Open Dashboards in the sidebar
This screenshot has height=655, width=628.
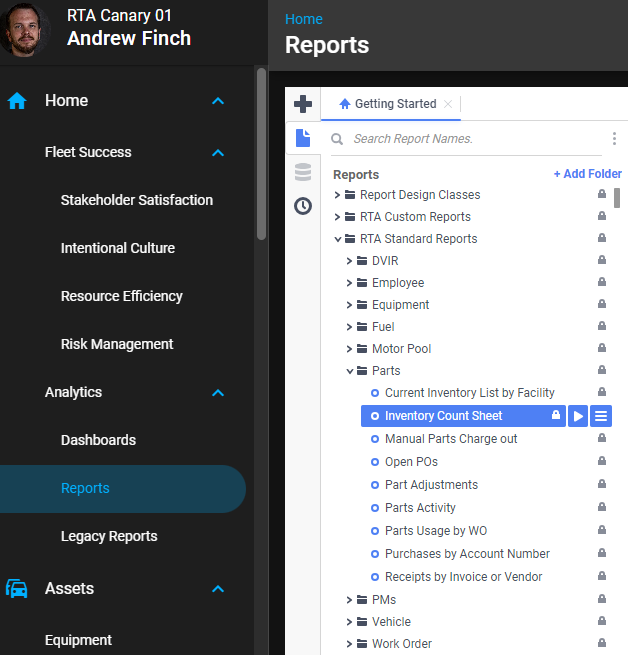pyautogui.click(x=98, y=440)
